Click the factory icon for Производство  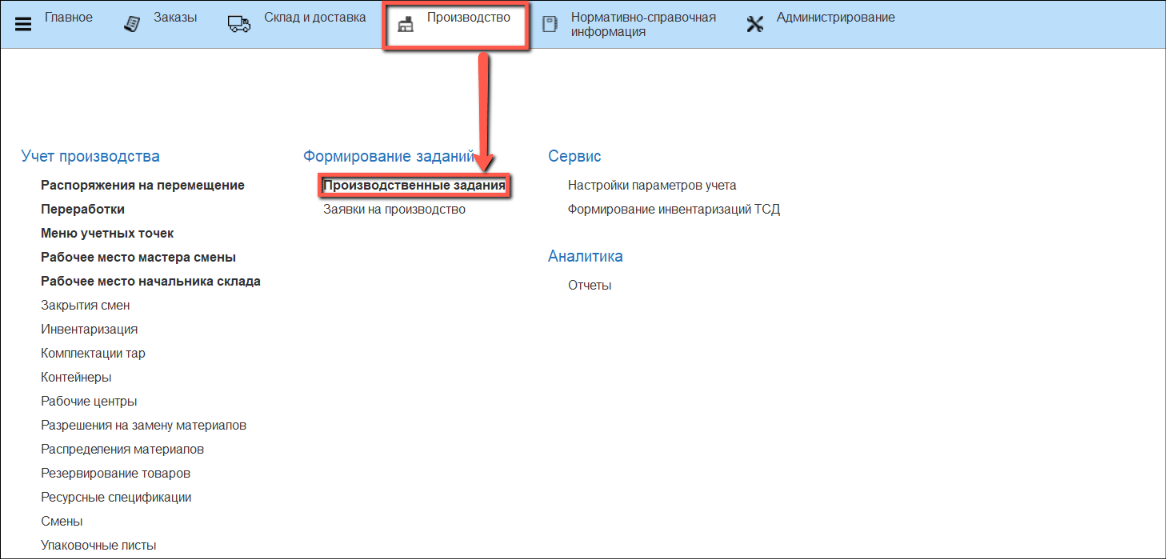[405, 25]
